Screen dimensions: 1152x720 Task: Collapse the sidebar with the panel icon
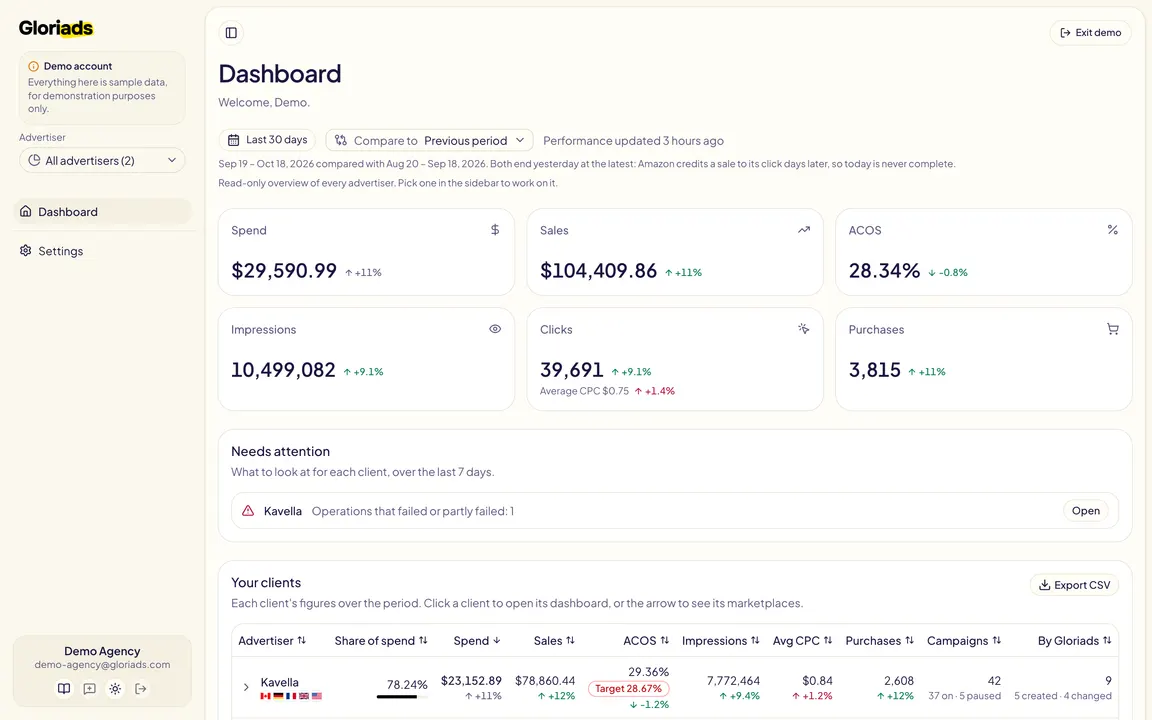pyautogui.click(x=231, y=32)
